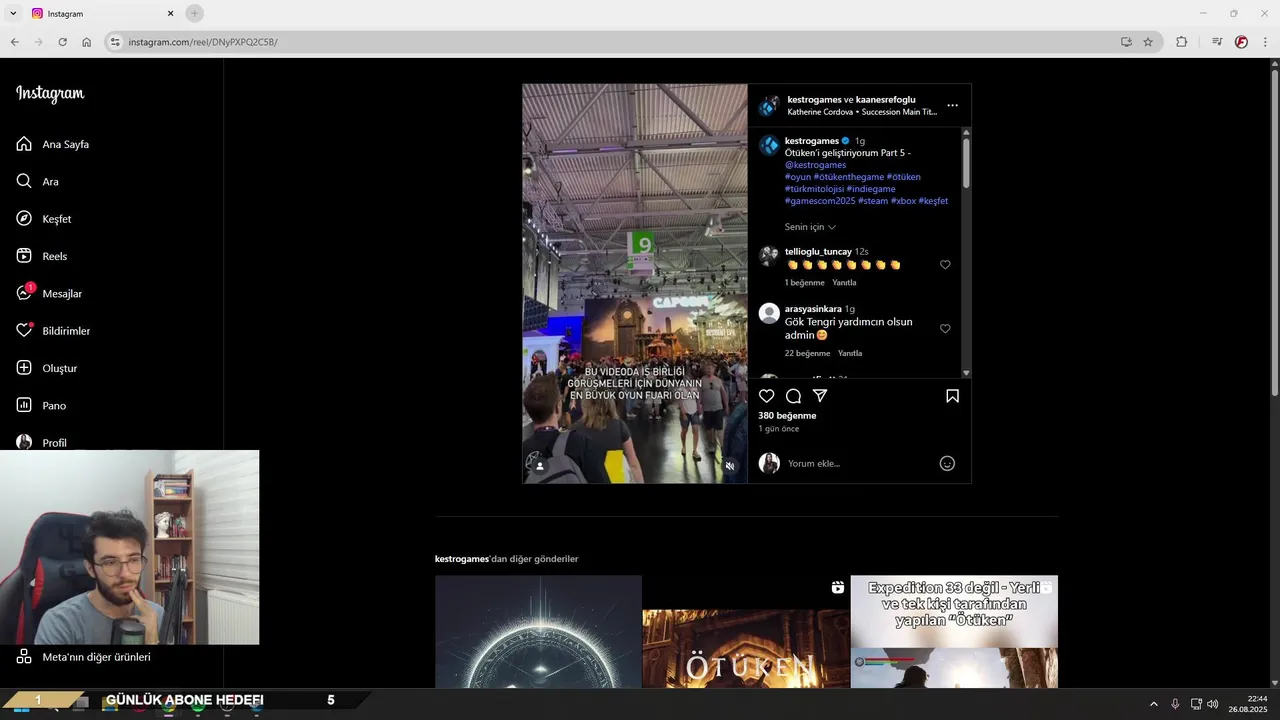Like arasyasinkara's comment

(945, 328)
